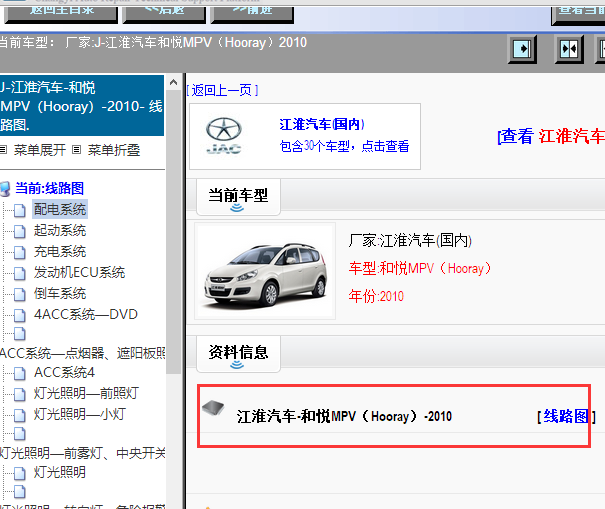Open the 配电系统 tree item
Viewport: 605px width, 509px height.
(x=60, y=209)
